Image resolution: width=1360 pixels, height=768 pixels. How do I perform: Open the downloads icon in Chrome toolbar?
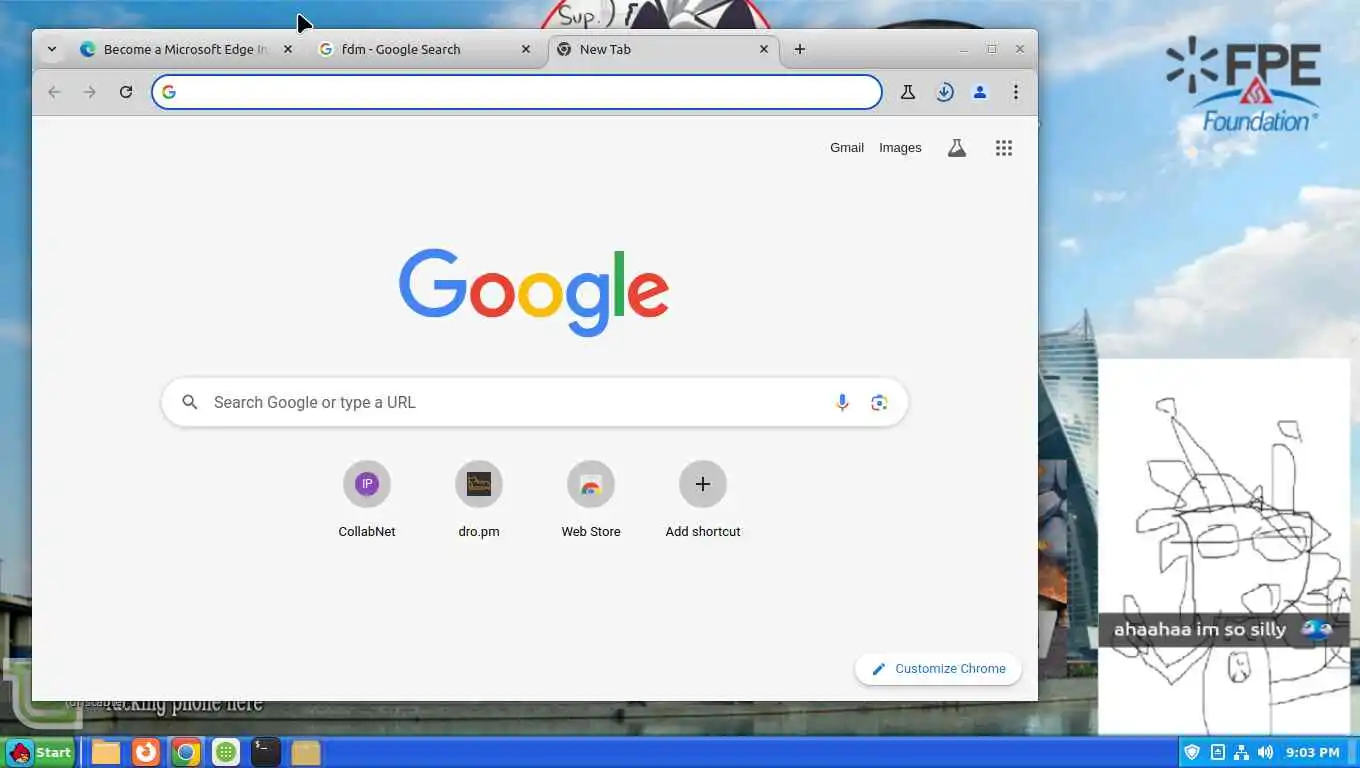click(x=944, y=92)
